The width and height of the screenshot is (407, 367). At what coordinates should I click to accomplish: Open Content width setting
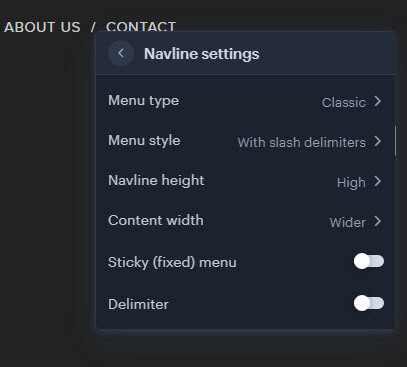click(245, 221)
